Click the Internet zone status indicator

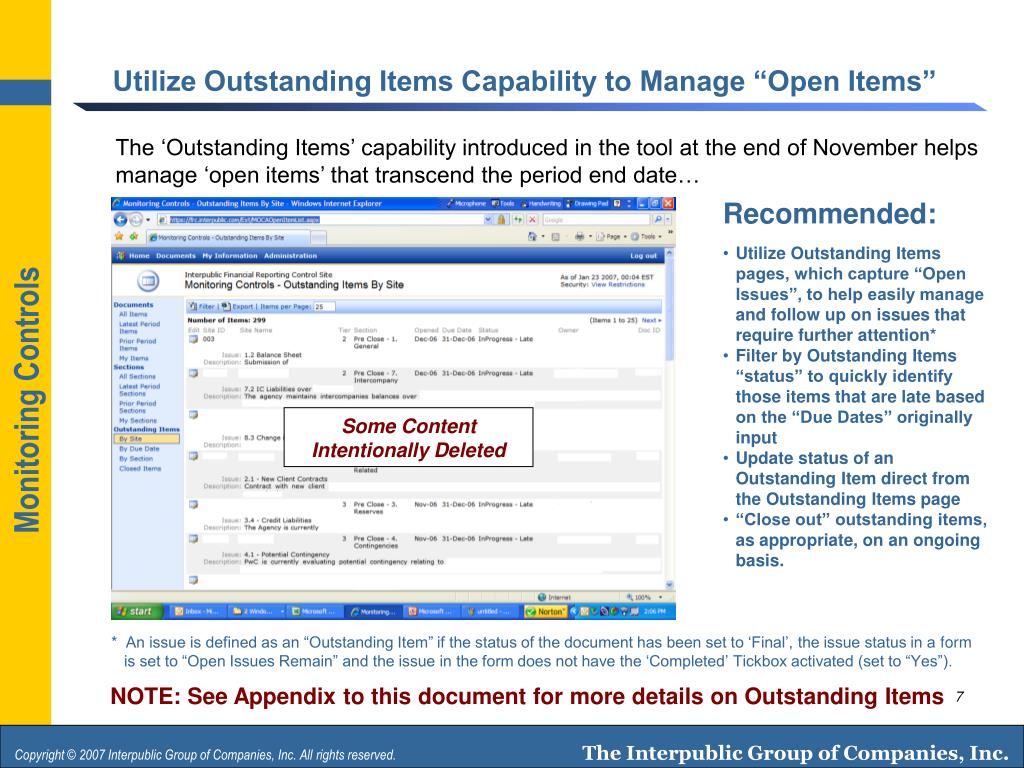pos(554,598)
